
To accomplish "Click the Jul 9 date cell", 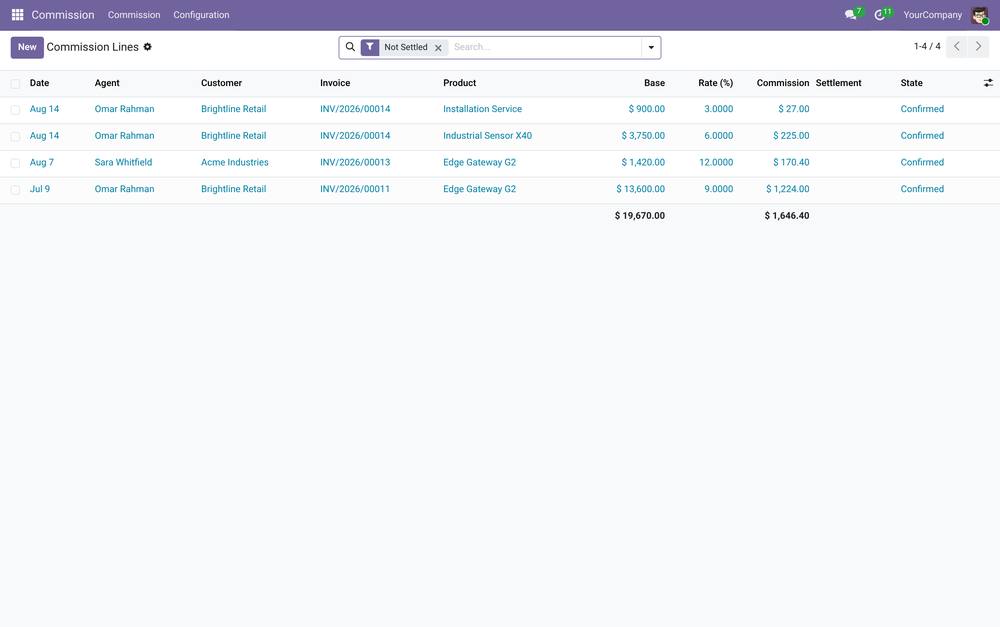I will click(40, 189).
